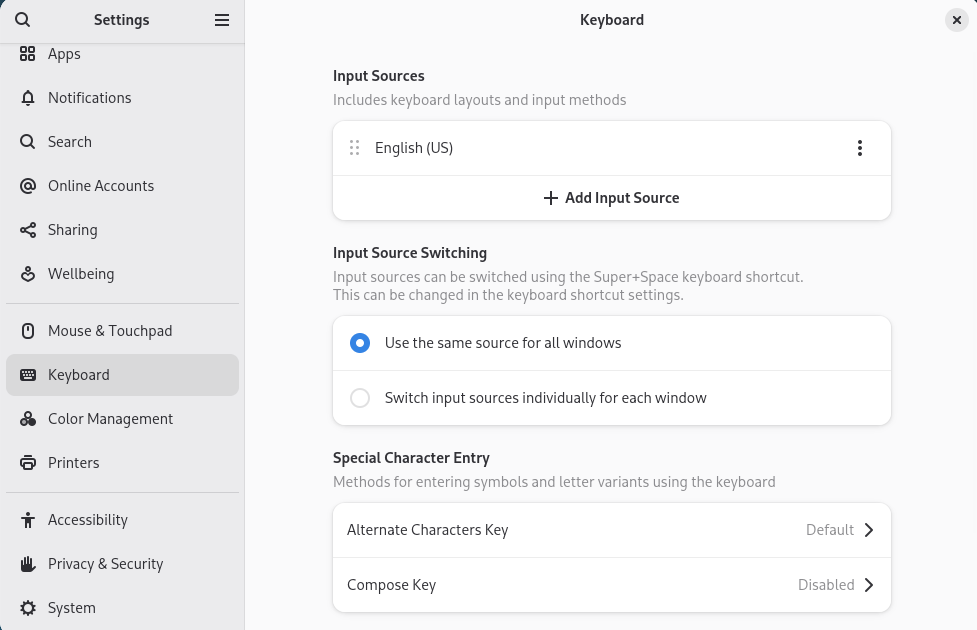Screen dimensions: 977x630
Task: Click the Printers icon in sidebar
Action: pyautogui.click(x=28, y=463)
